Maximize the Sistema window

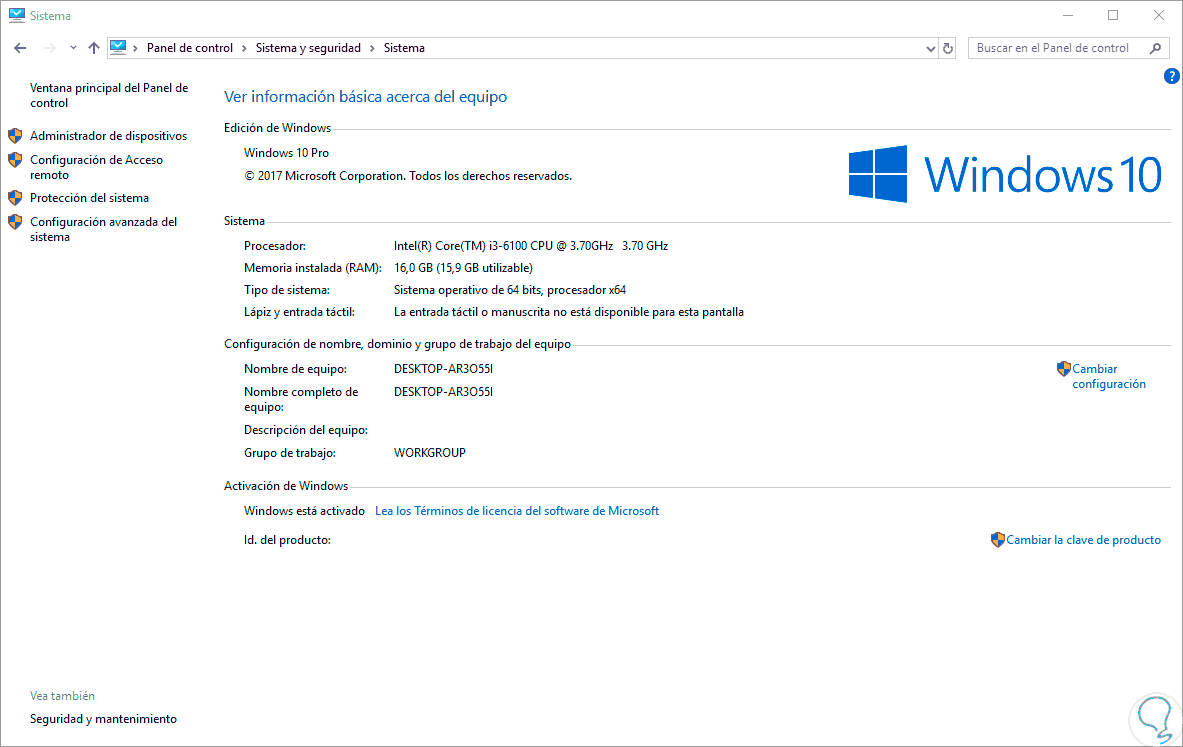tap(1113, 15)
